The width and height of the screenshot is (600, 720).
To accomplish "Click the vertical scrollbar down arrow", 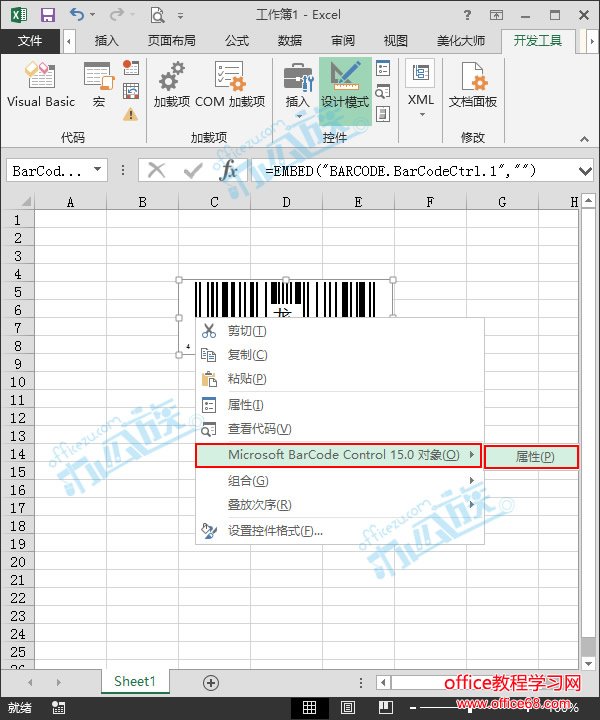I will tap(588, 664).
